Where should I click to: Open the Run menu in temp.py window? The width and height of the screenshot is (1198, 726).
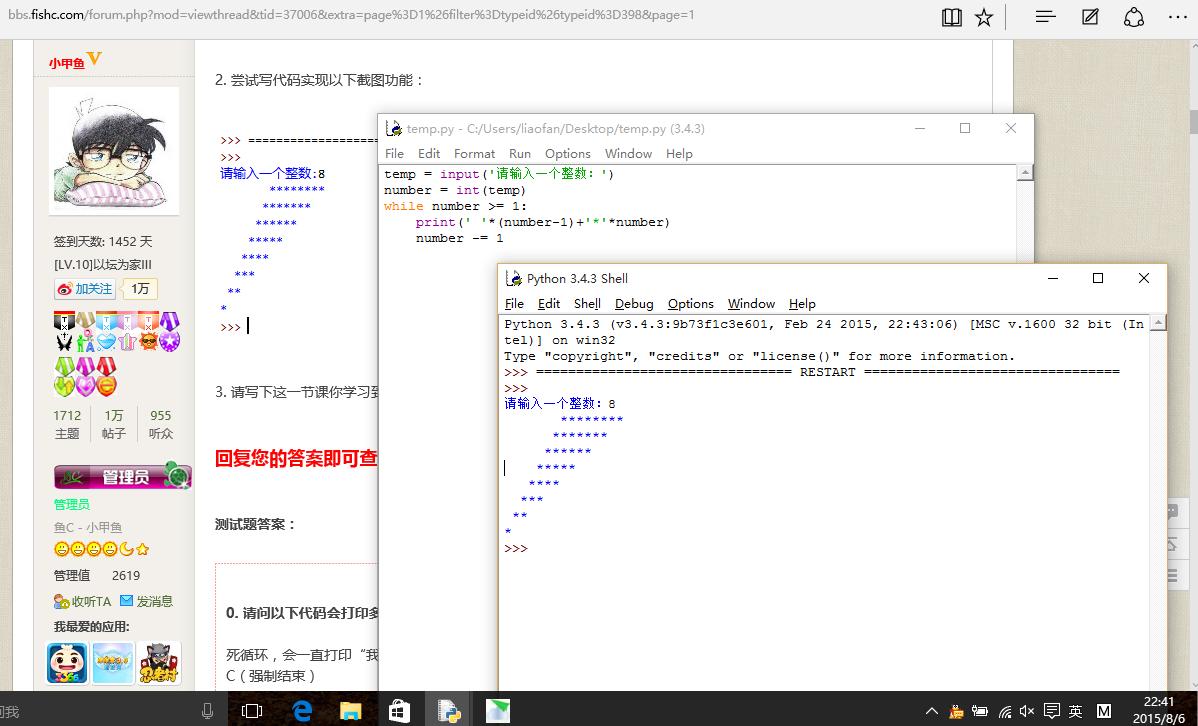[519, 153]
